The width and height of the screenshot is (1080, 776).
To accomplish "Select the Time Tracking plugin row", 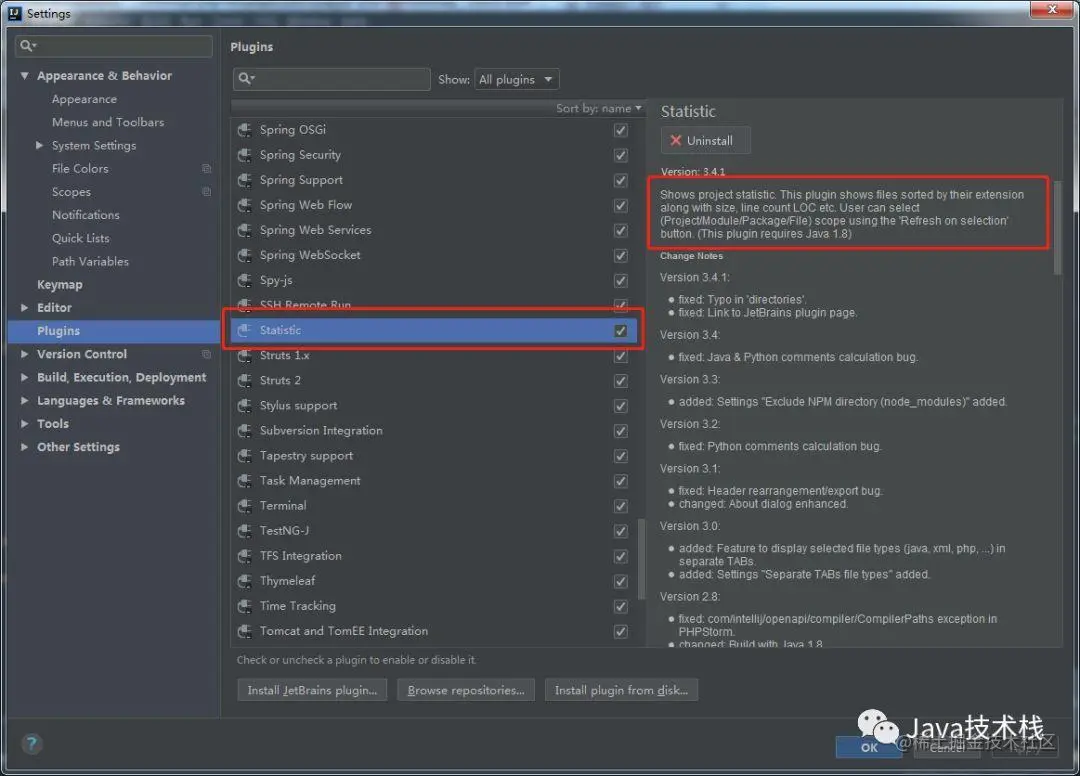I will 432,606.
